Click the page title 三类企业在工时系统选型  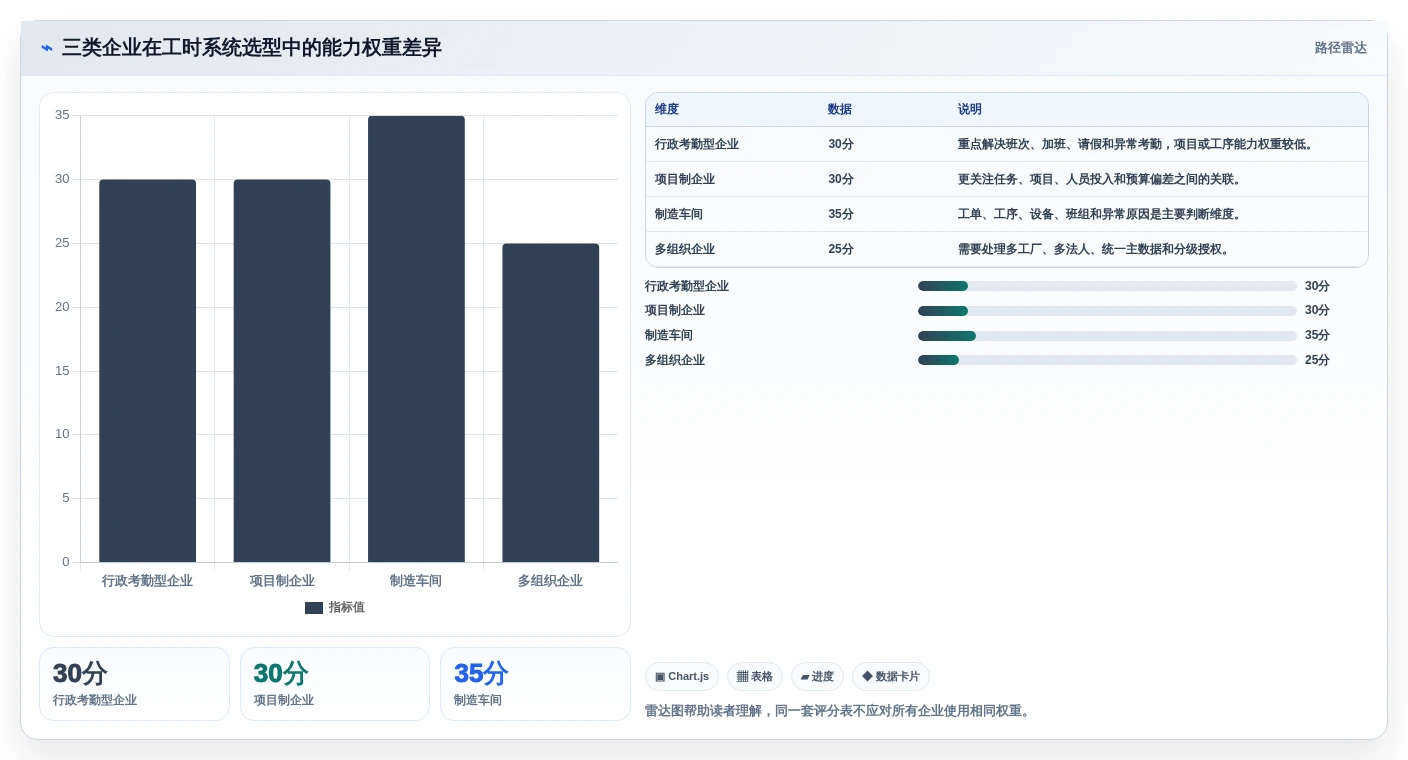(252, 48)
